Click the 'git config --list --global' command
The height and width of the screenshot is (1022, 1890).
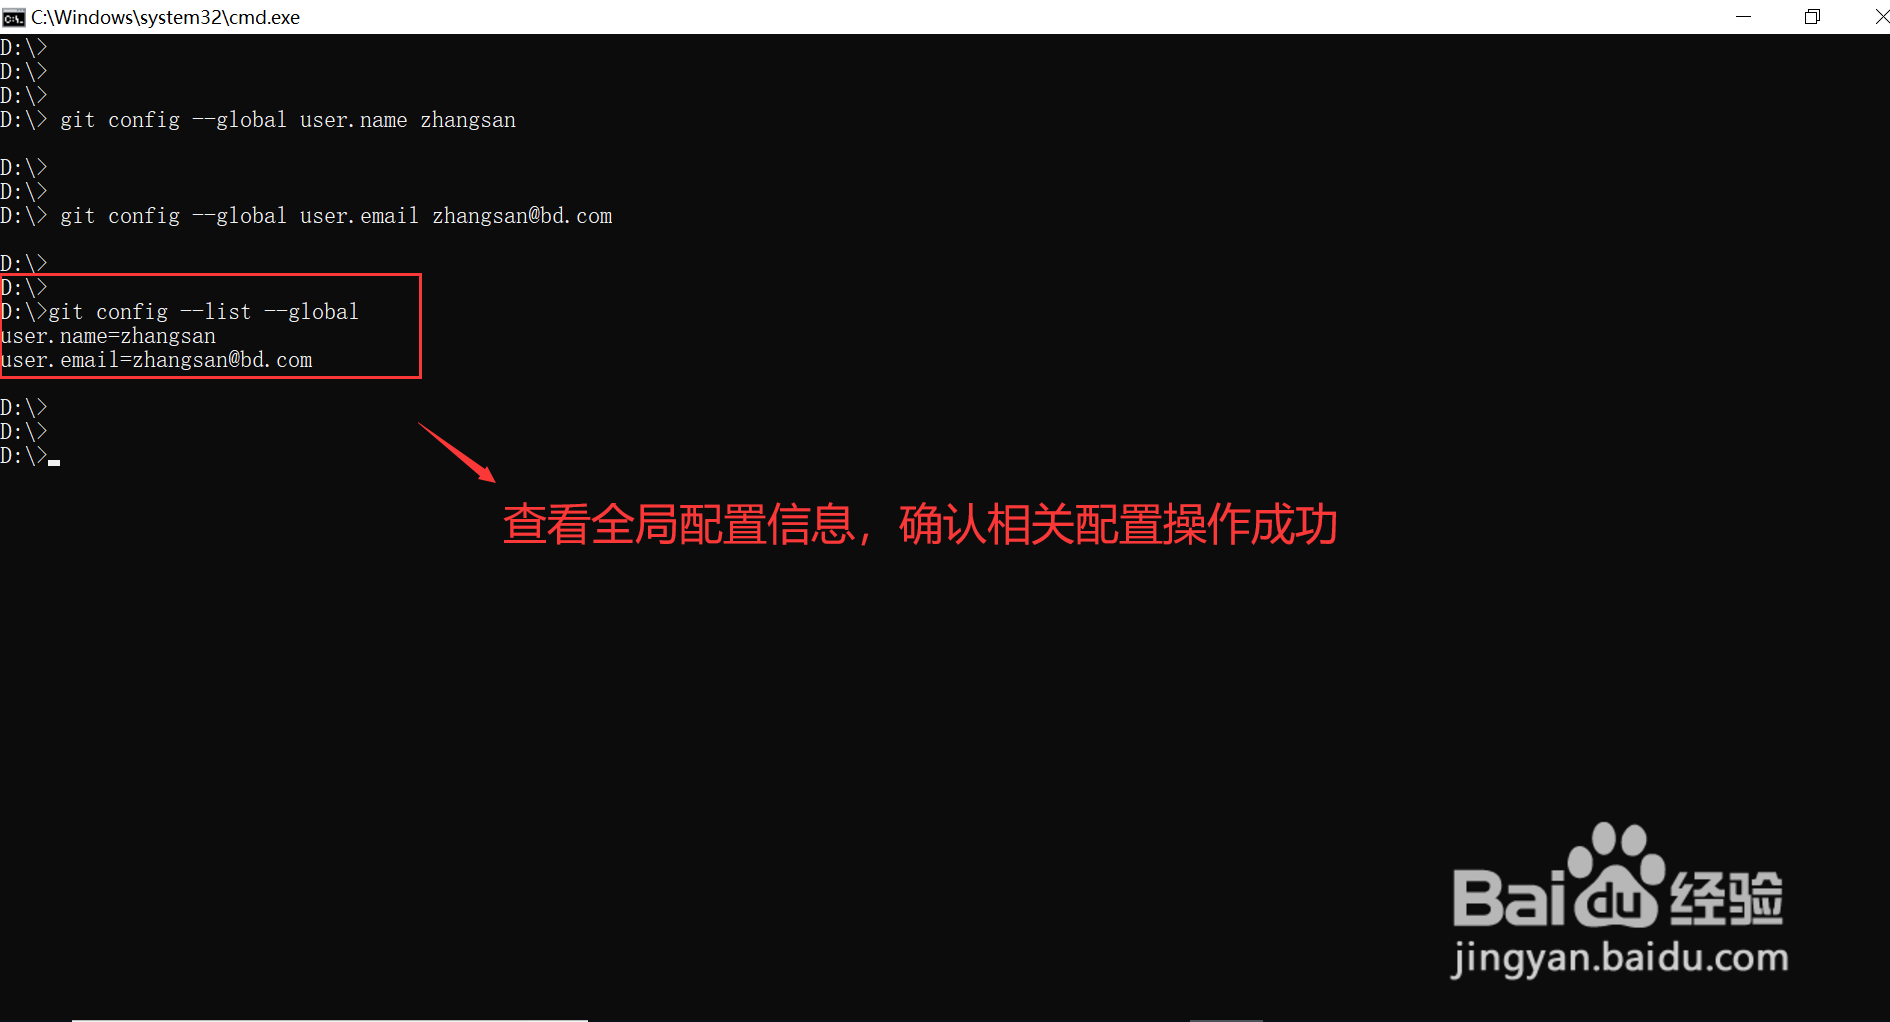[x=204, y=312]
